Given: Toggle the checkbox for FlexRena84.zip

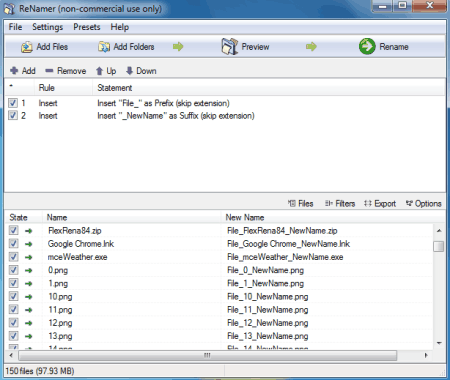Looking at the screenshot, I should (13, 230).
